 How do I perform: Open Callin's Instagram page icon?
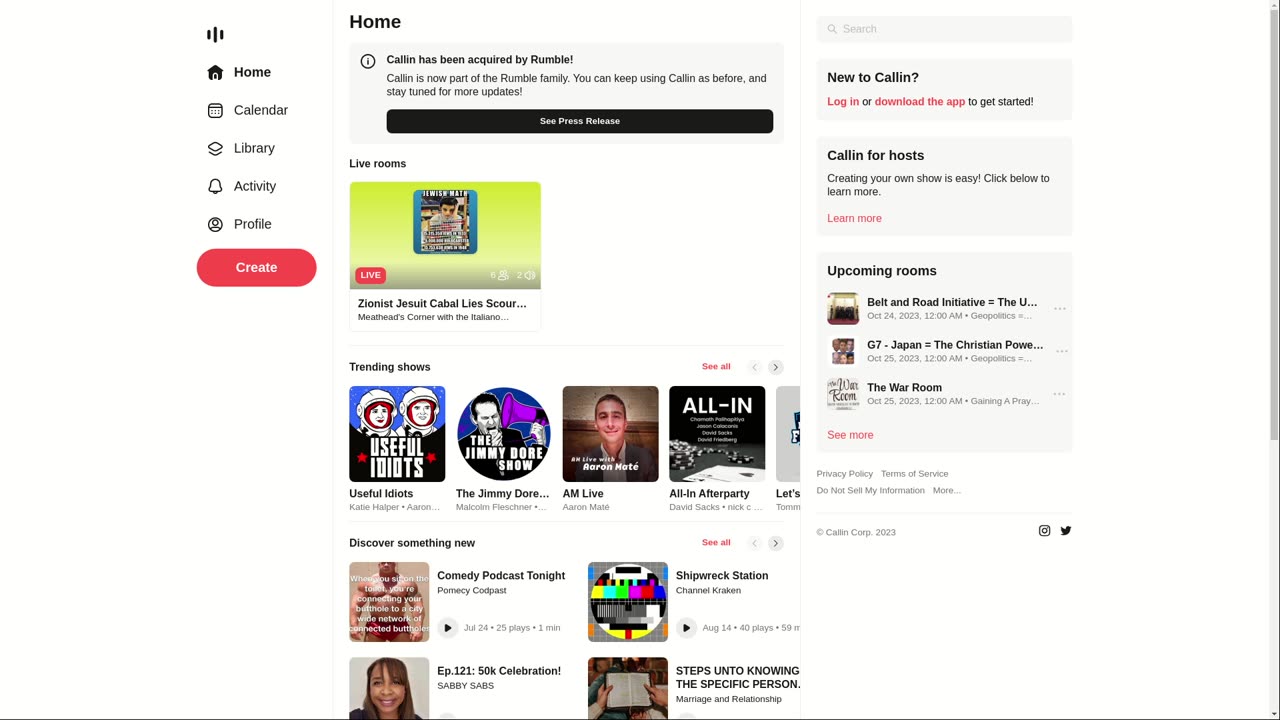click(1044, 531)
